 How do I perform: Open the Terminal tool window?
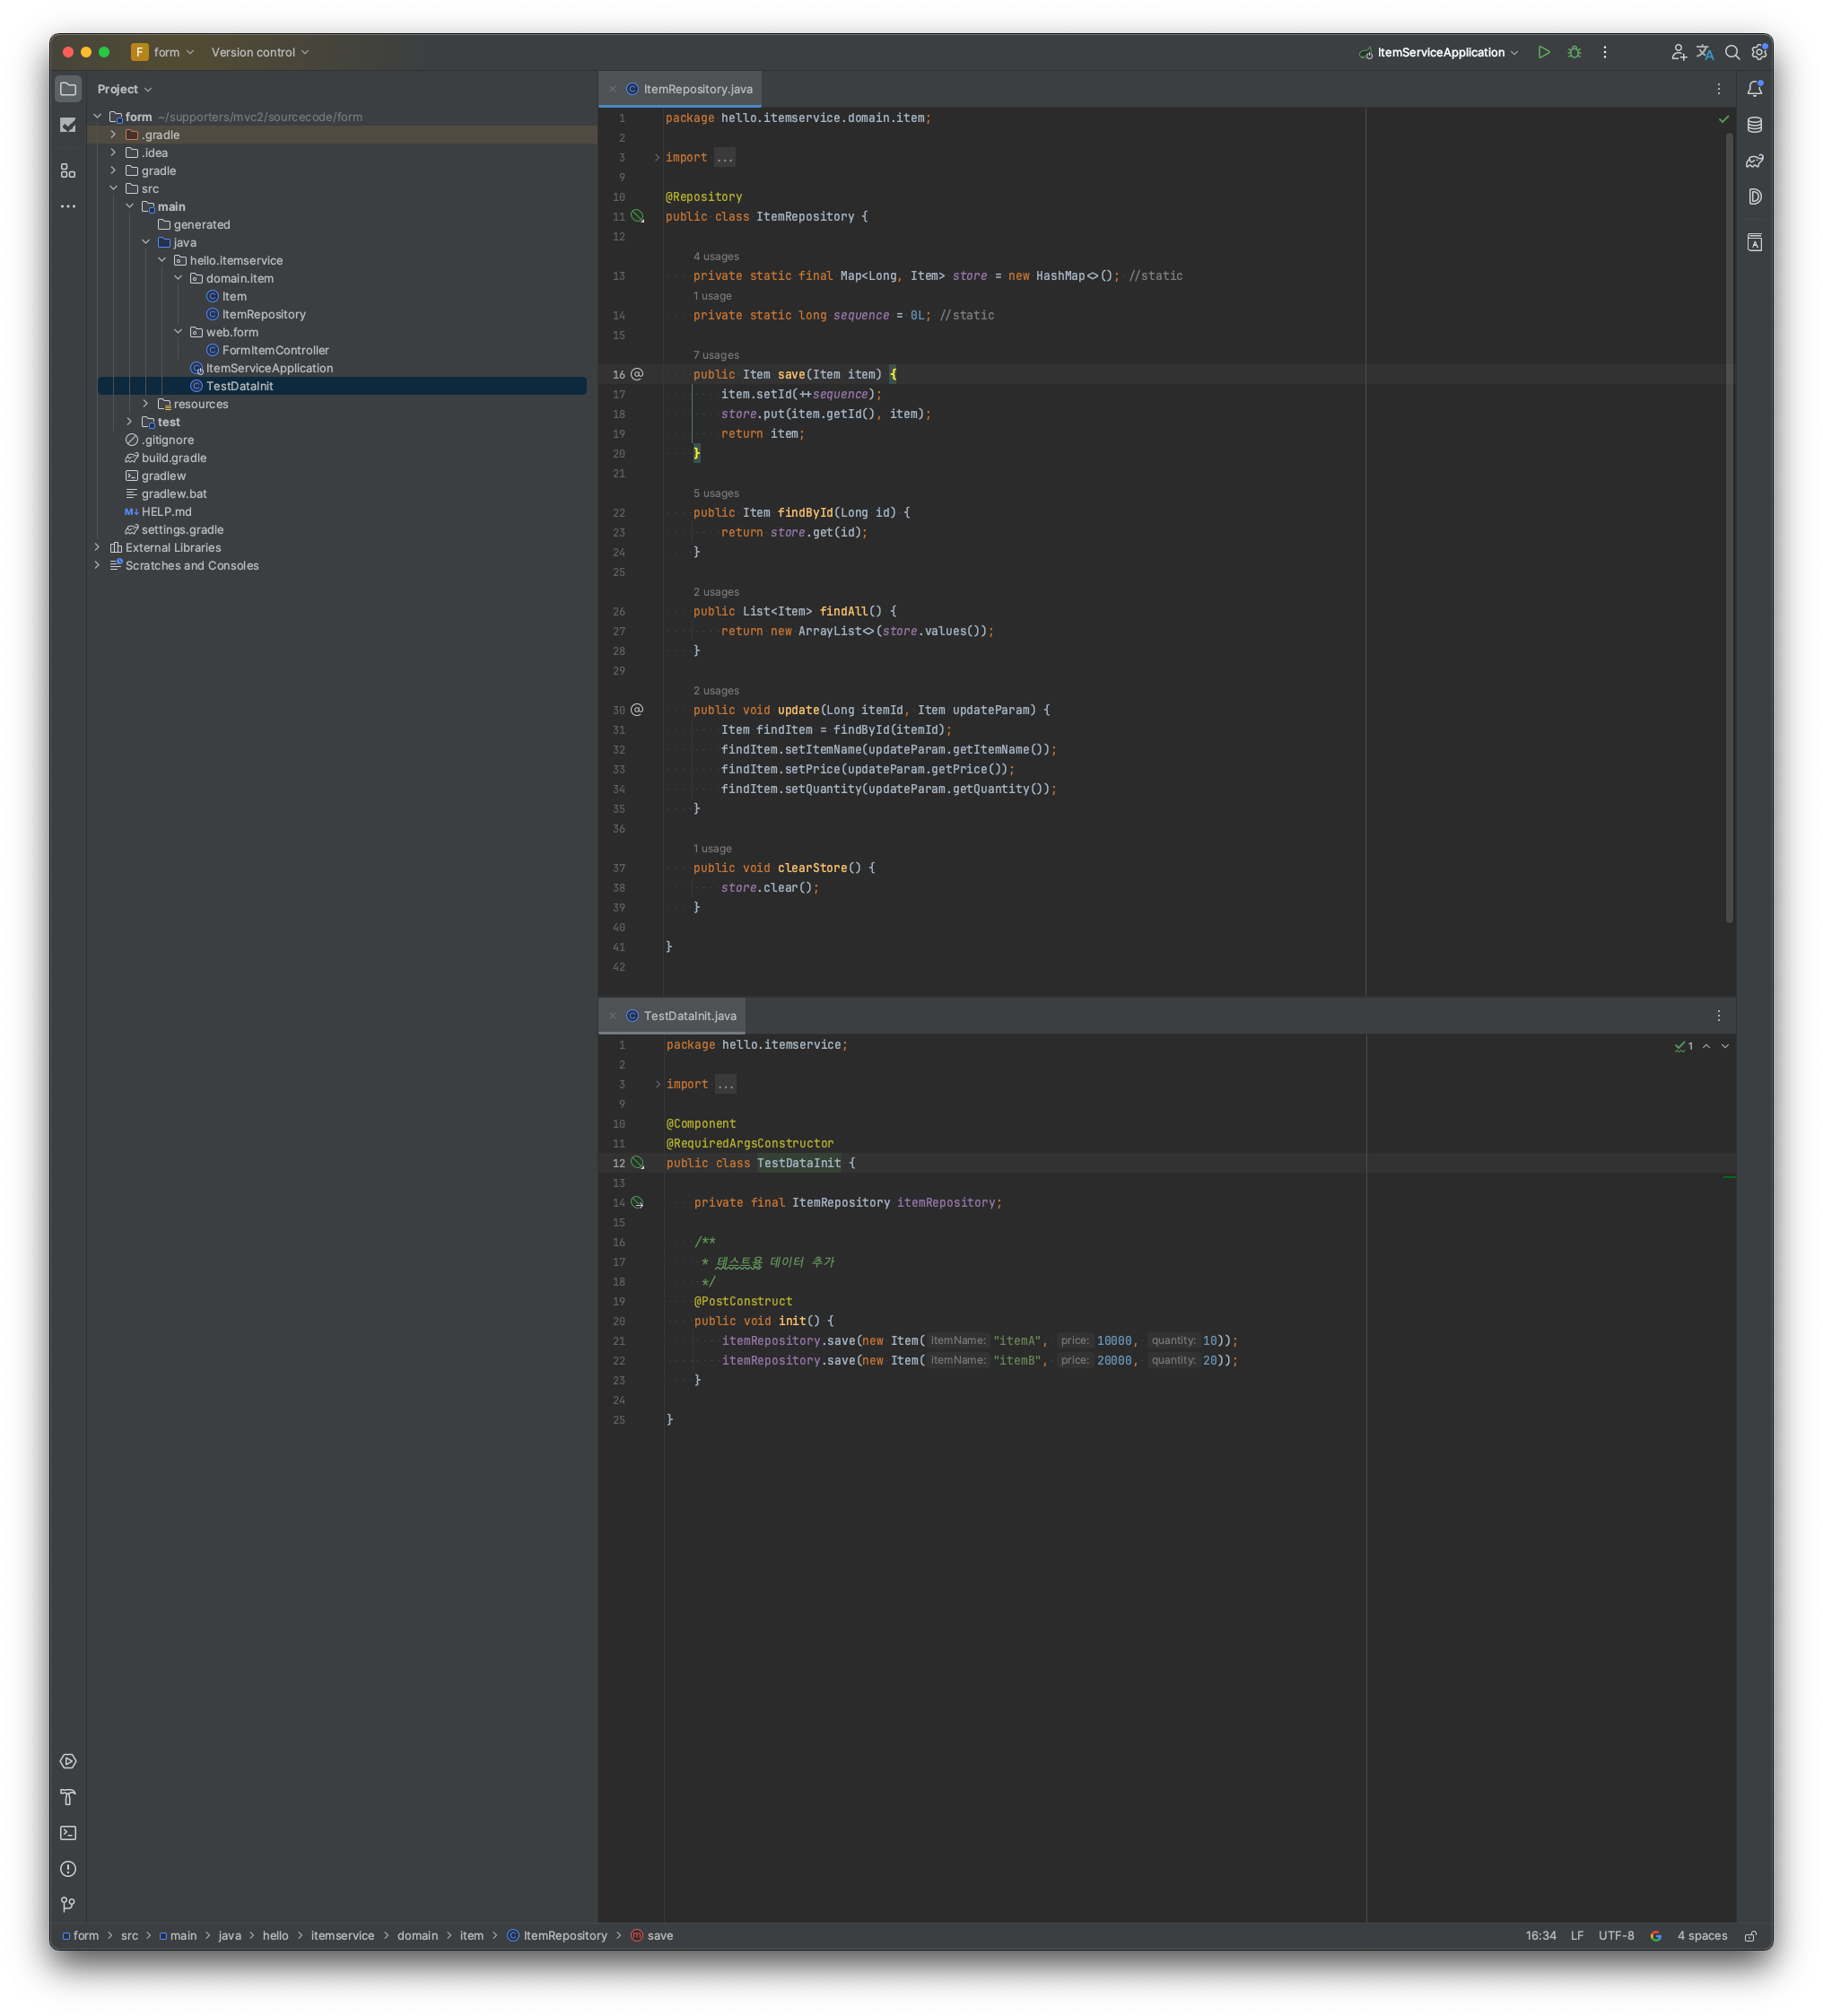pyautogui.click(x=68, y=1833)
